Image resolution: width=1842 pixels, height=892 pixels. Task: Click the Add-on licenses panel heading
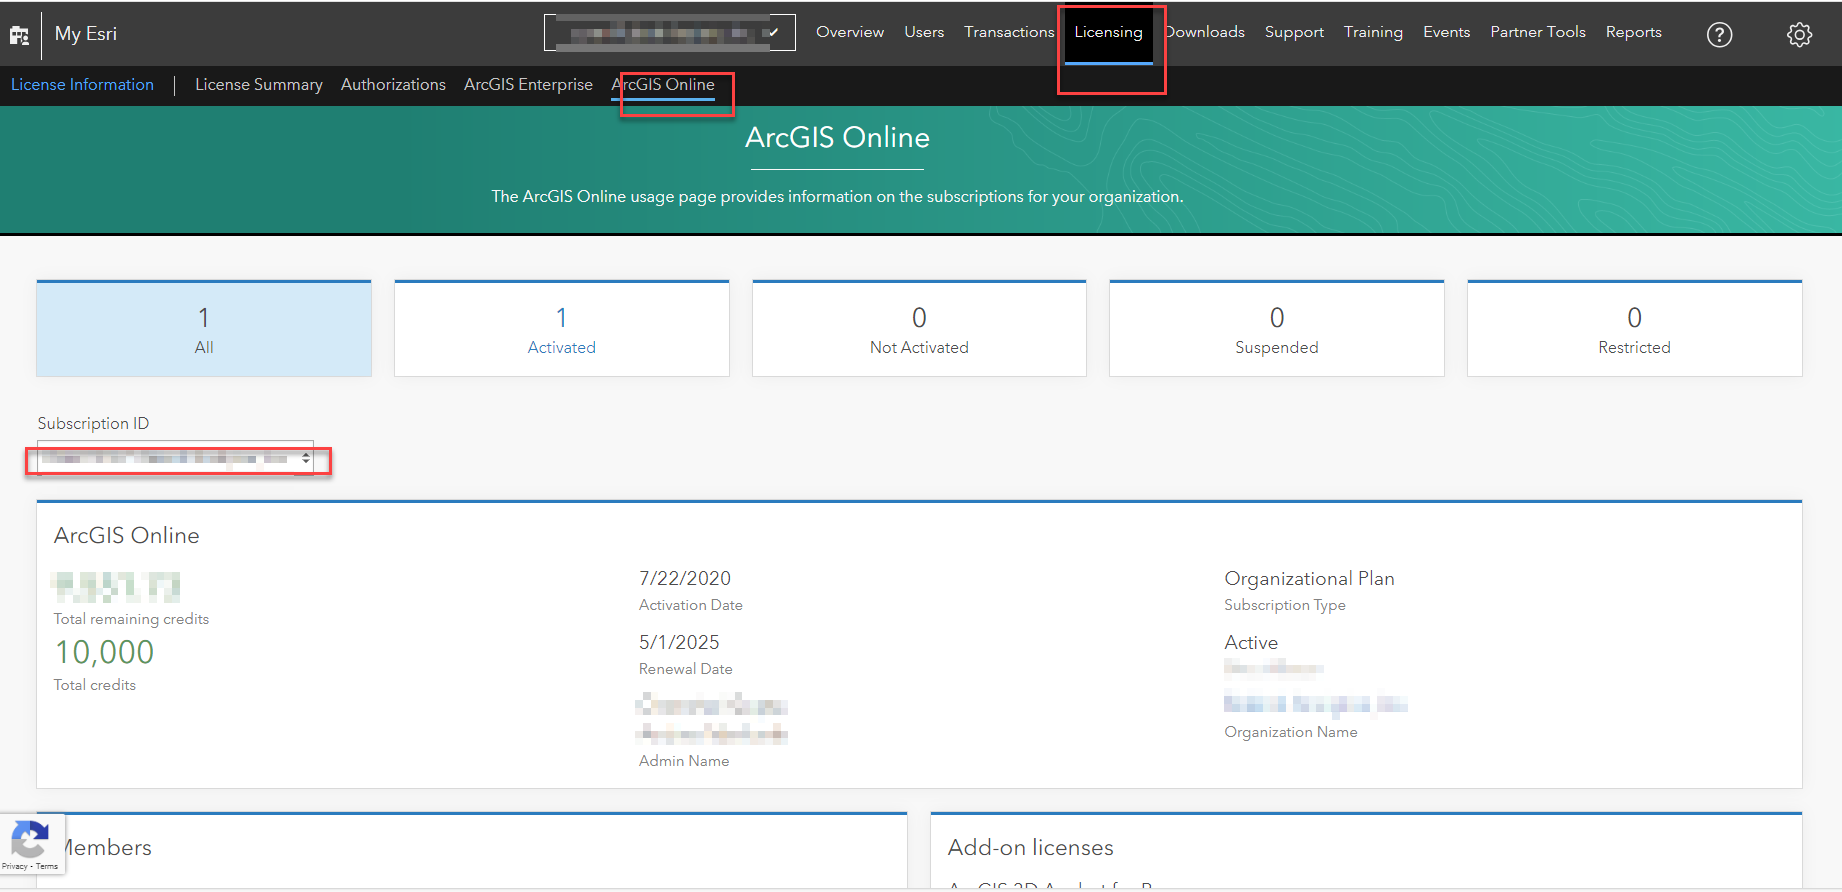point(1030,848)
